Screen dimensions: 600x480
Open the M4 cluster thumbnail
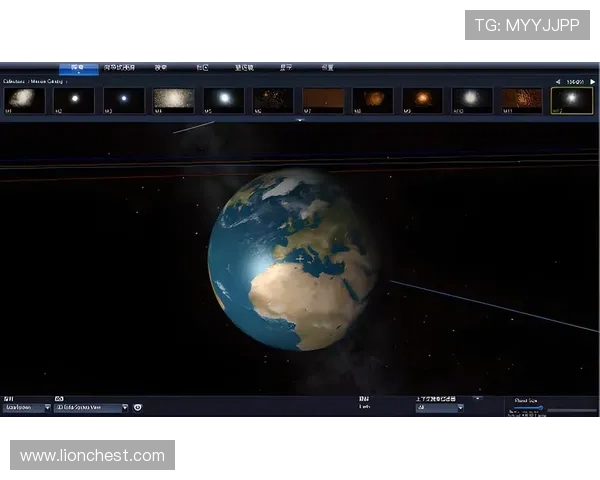point(174,99)
